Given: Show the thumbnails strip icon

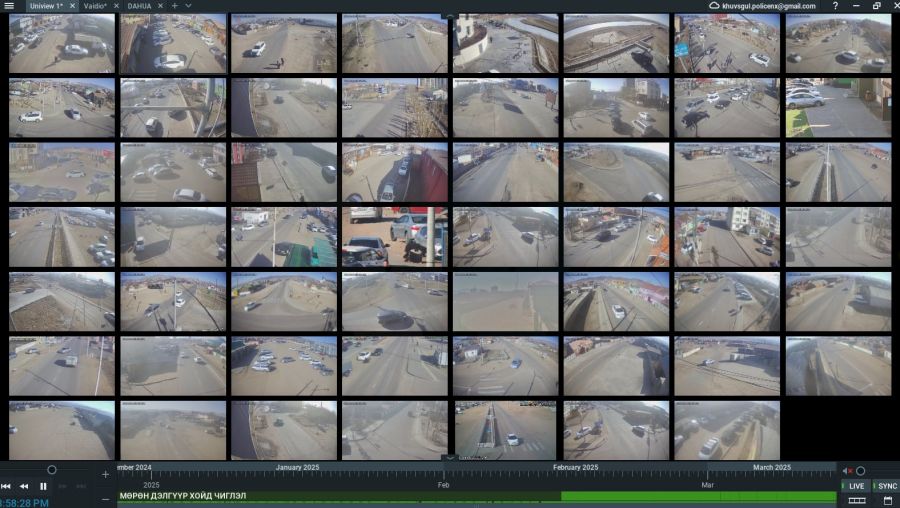Looking at the screenshot, I should (857, 500).
